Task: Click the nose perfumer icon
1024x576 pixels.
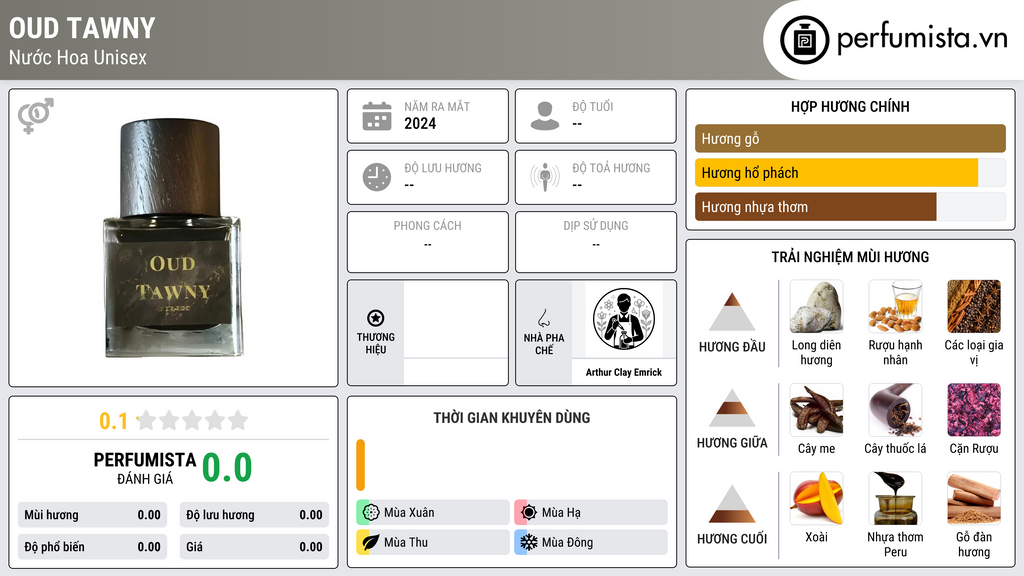Action: 543,318
